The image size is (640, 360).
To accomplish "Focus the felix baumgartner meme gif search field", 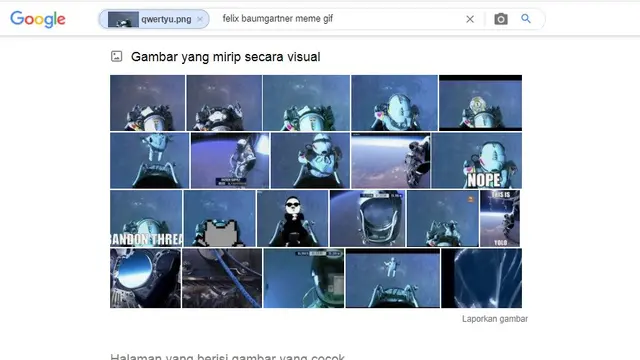I will (339, 19).
